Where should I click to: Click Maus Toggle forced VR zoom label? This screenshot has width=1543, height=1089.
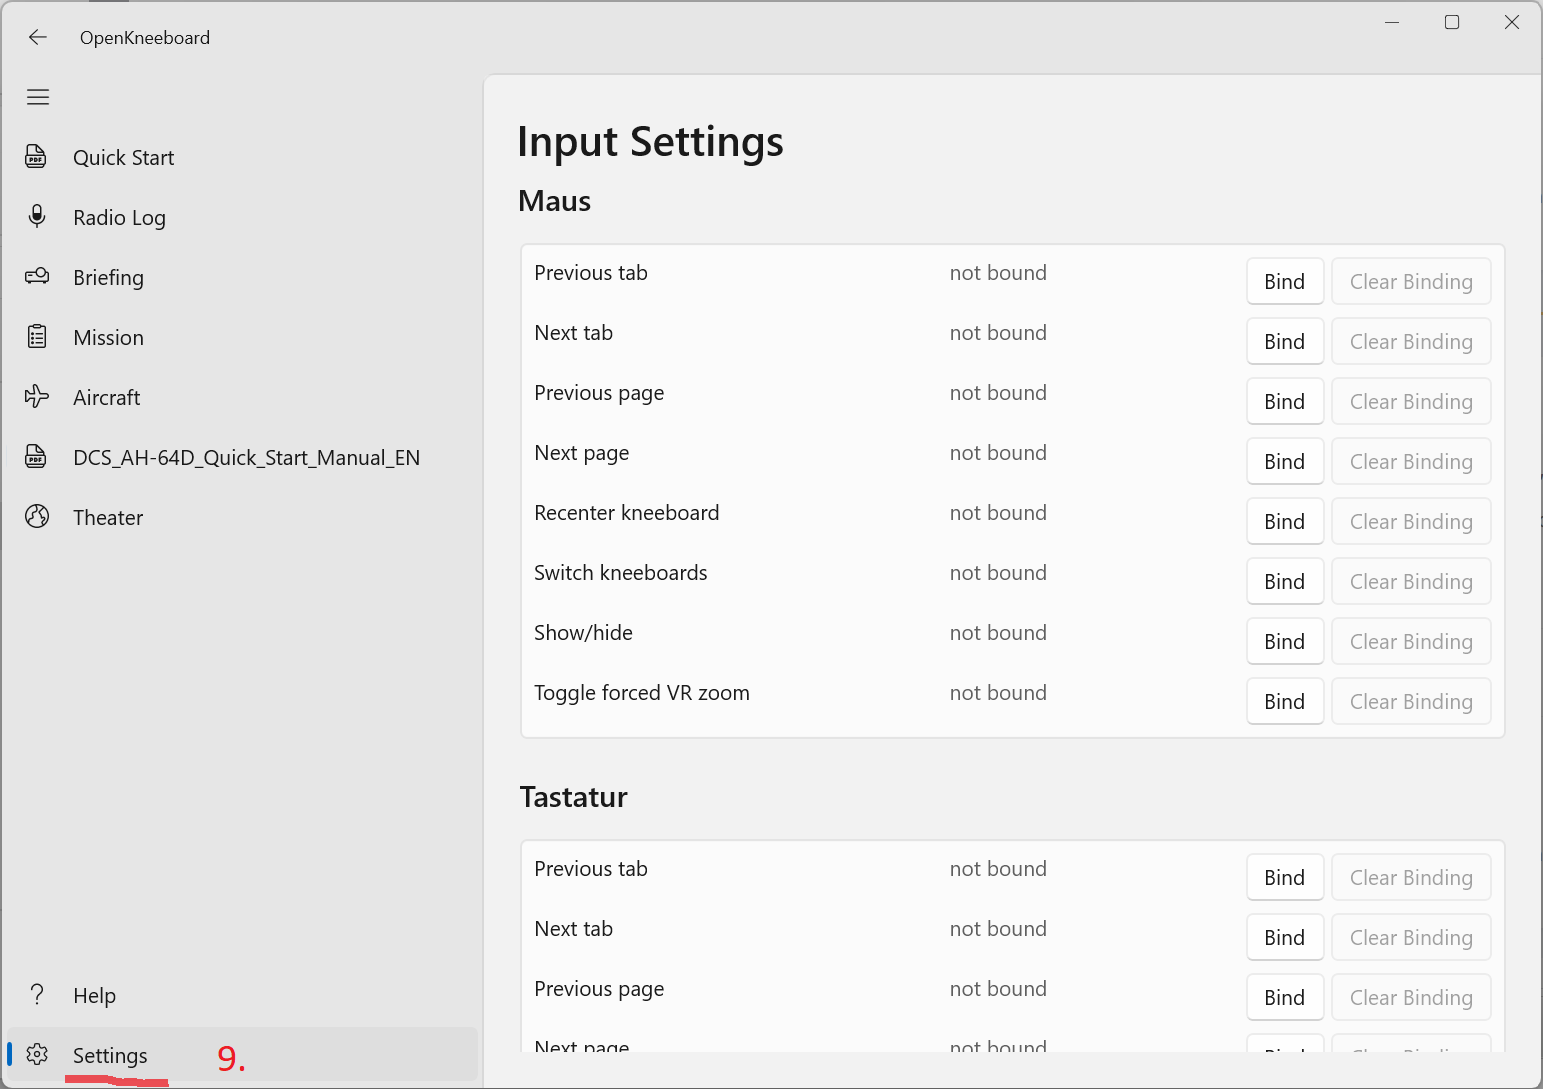click(x=642, y=693)
